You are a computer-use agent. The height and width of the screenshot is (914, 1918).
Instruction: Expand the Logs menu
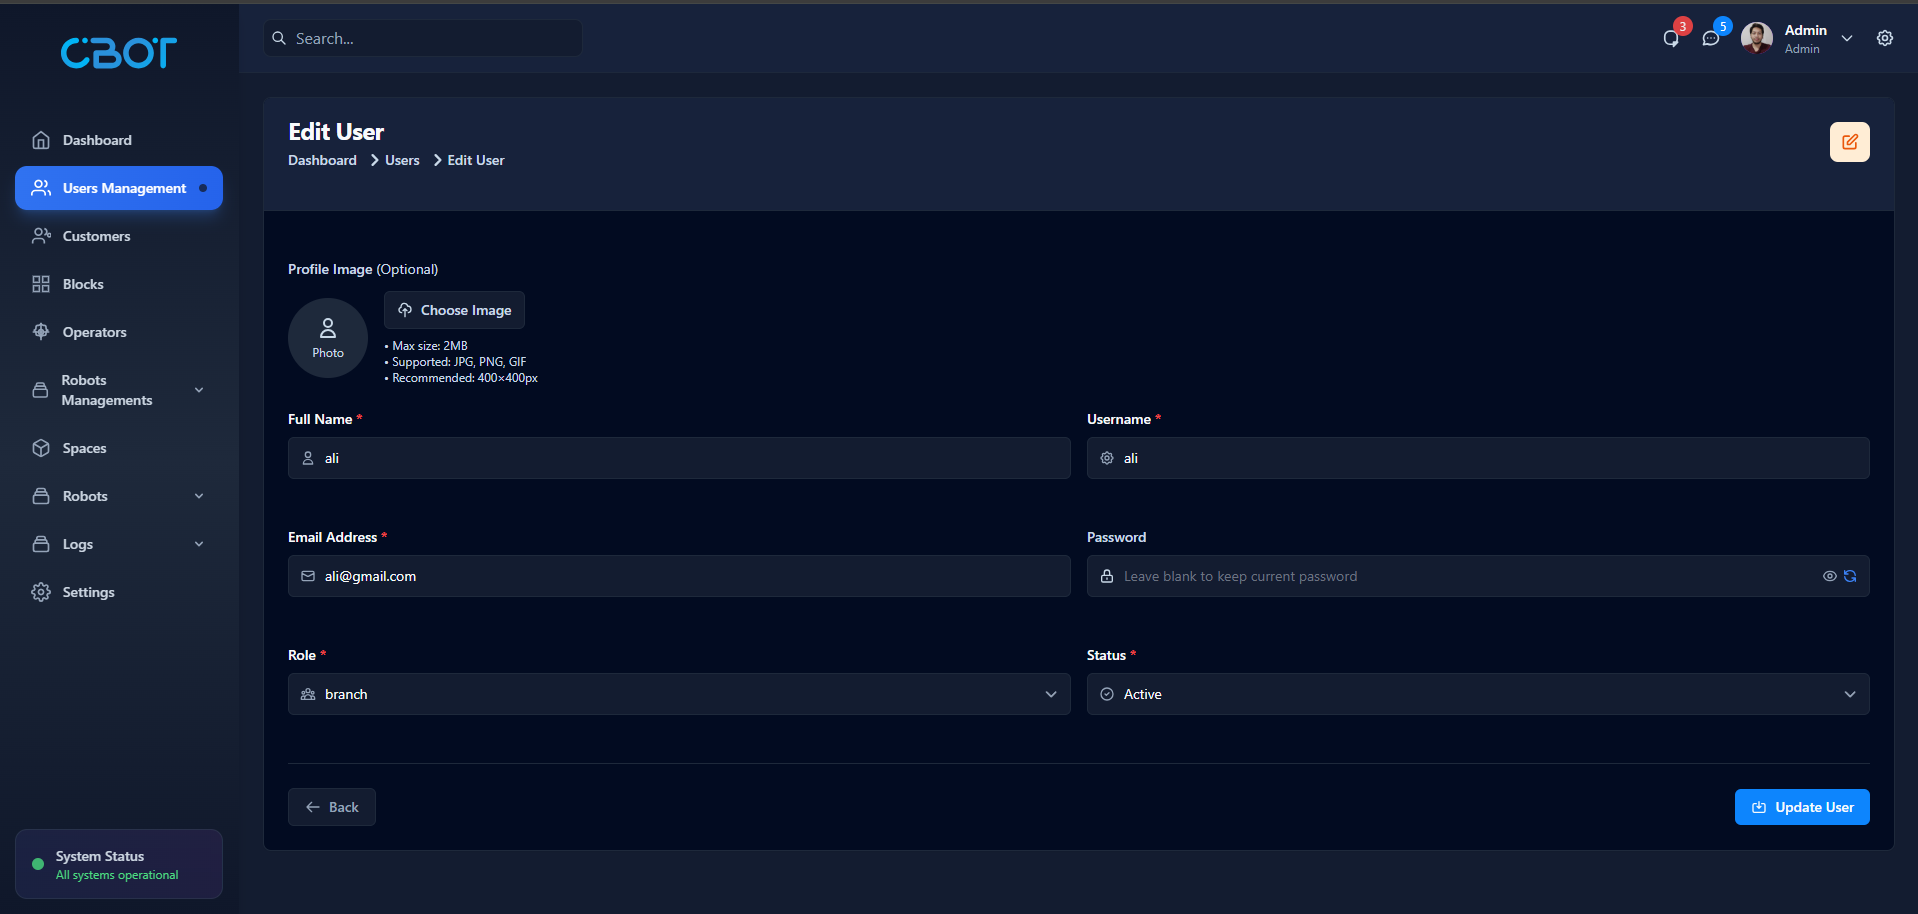coord(118,544)
